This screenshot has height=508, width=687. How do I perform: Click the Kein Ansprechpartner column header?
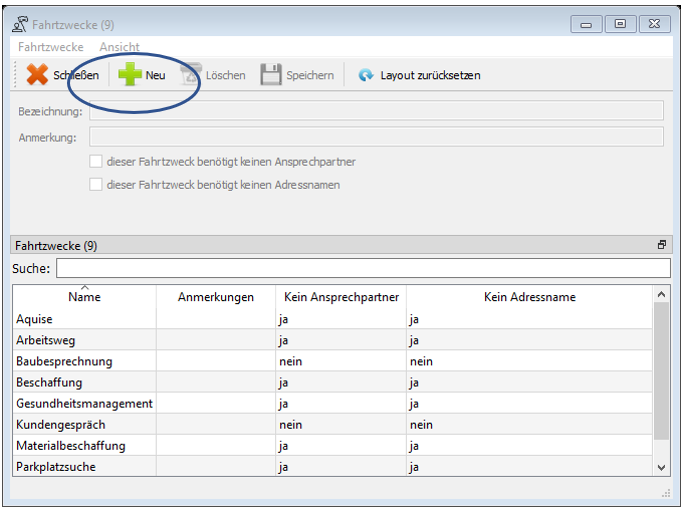(341, 296)
